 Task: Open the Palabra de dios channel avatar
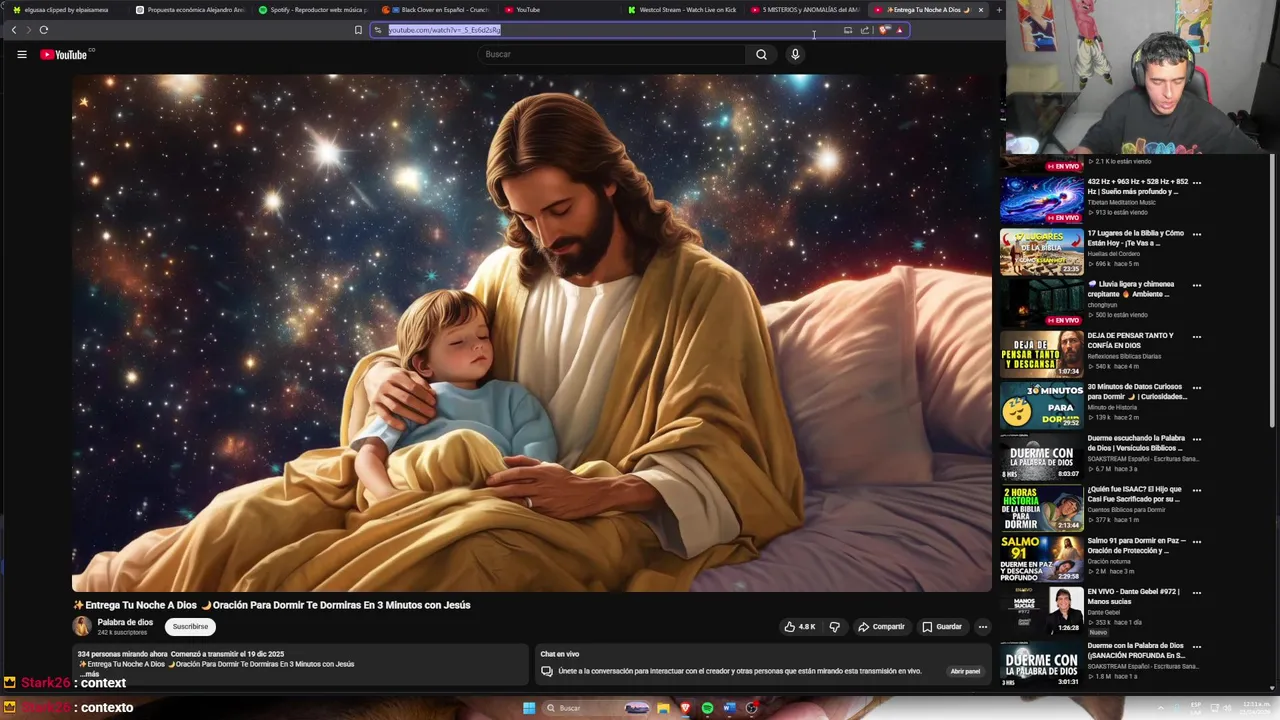[82, 627]
